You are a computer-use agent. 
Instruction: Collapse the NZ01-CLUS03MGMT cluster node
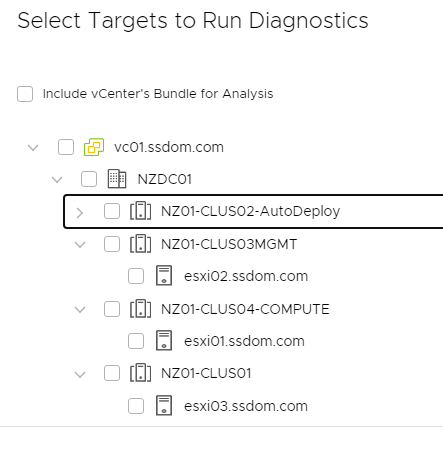click(x=80, y=245)
